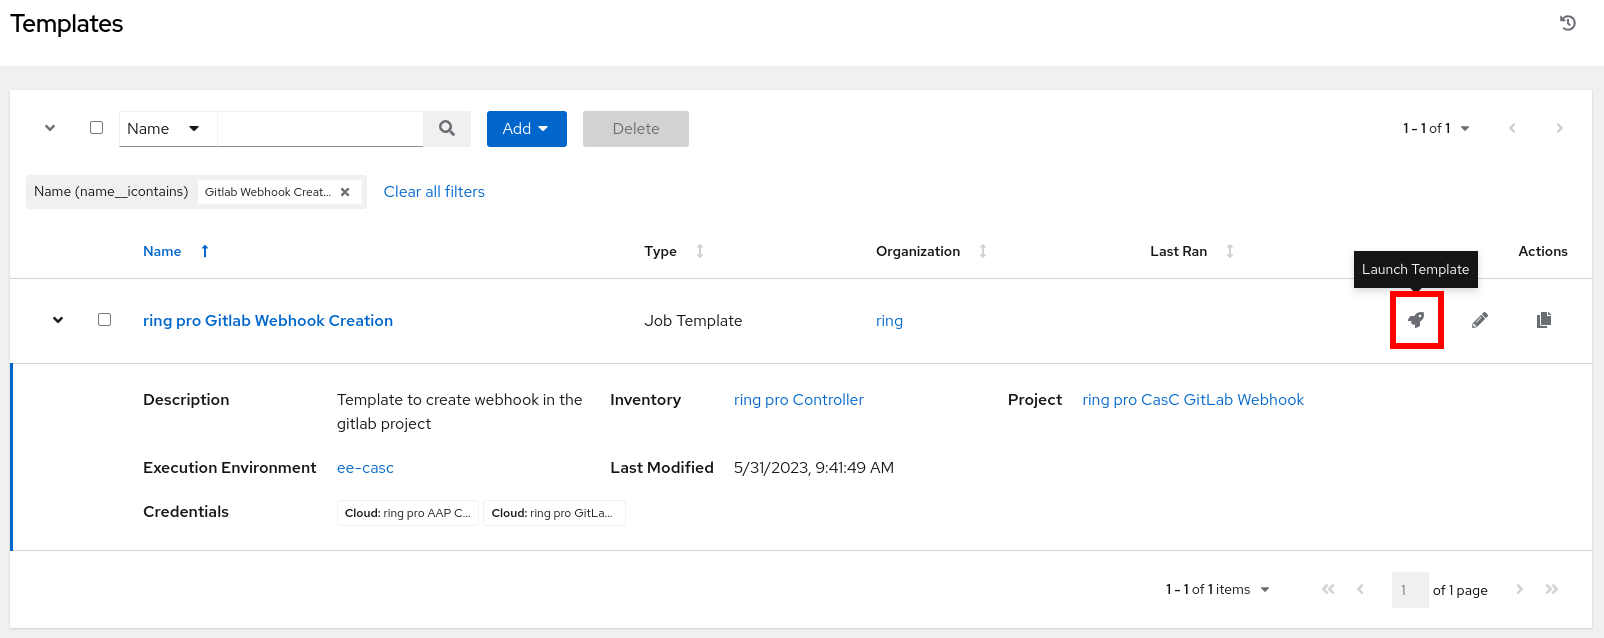Click the search text input field
Image resolution: width=1604 pixels, height=638 pixels.
[x=321, y=129]
